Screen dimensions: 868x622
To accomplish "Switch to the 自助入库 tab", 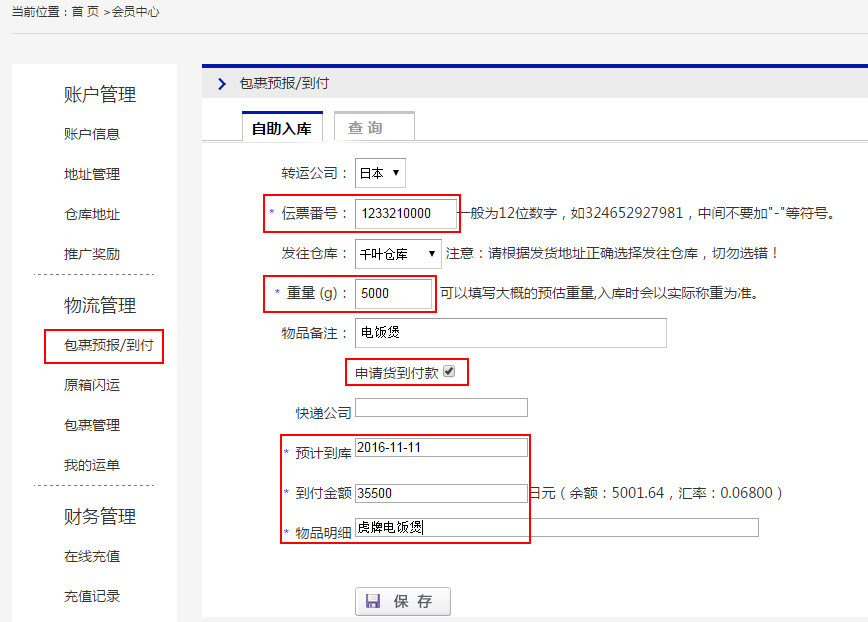I will 282,127.
